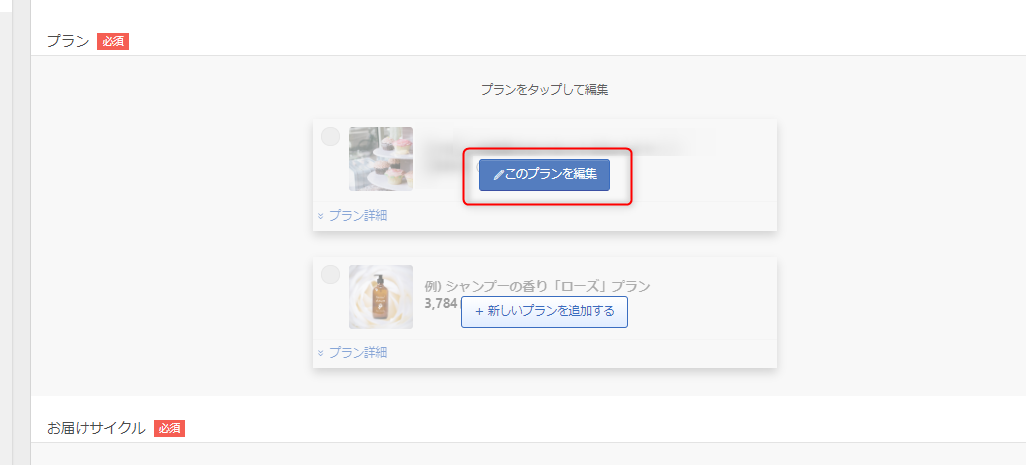Select the rose shampoo plan radio button

330,275
